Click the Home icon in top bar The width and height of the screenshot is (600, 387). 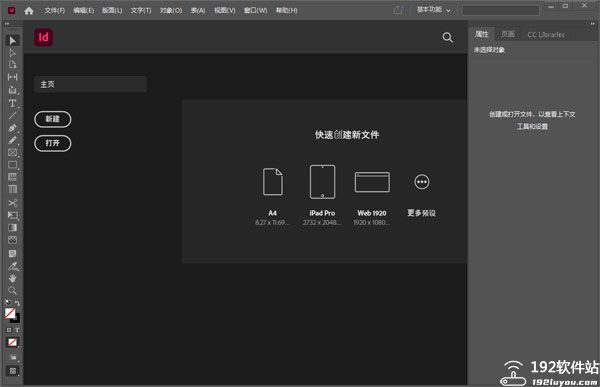[29, 11]
